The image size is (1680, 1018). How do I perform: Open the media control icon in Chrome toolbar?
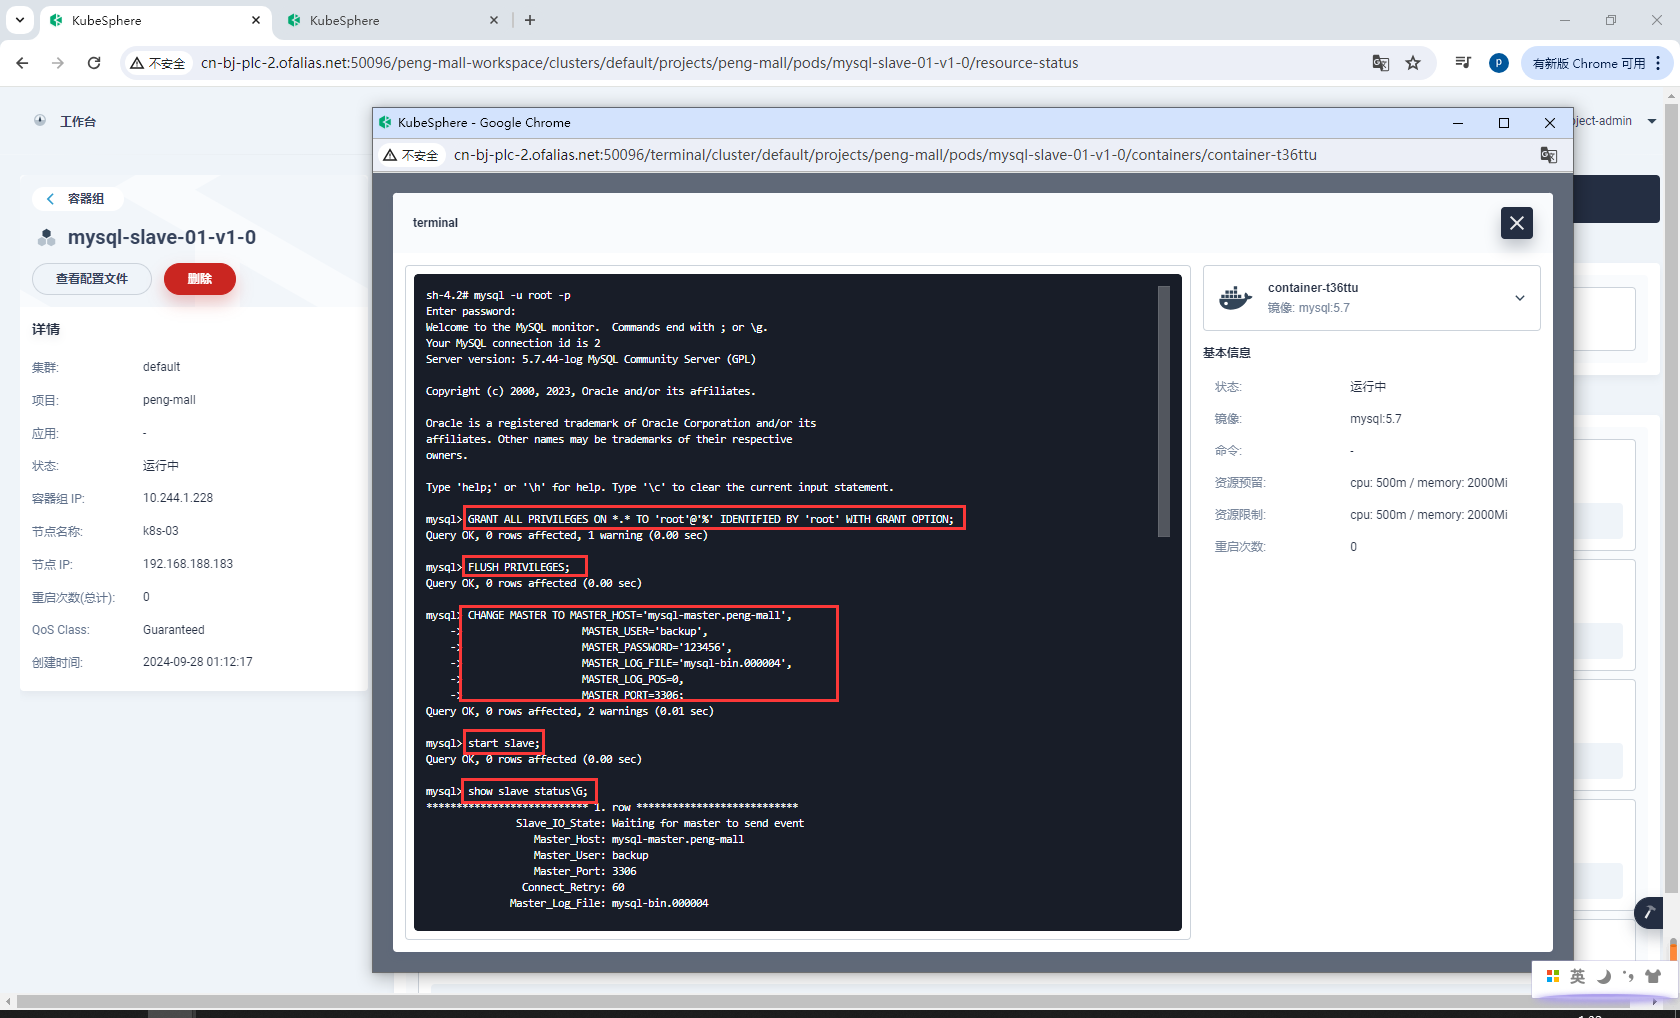pyautogui.click(x=1463, y=63)
